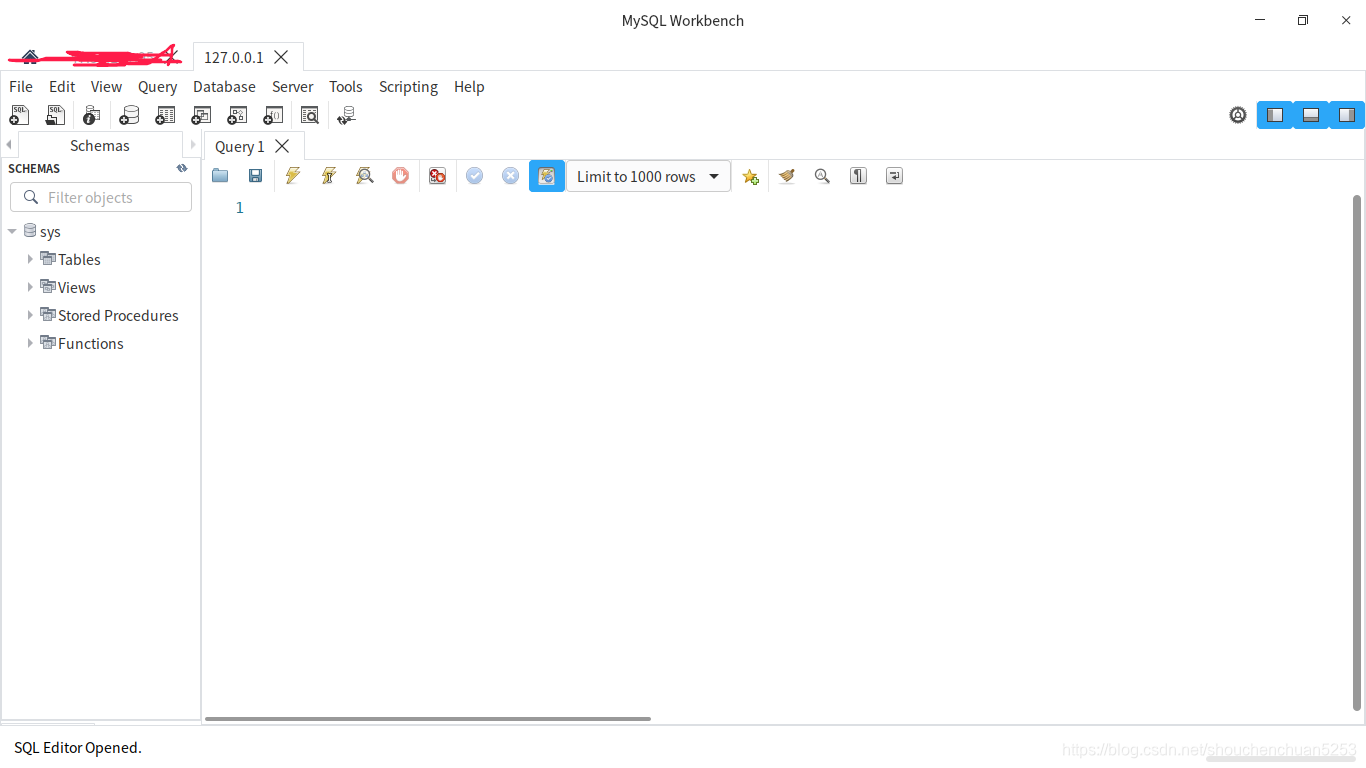Create a new stored procedure icon
This screenshot has width=1366, height=768.
click(237, 116)
